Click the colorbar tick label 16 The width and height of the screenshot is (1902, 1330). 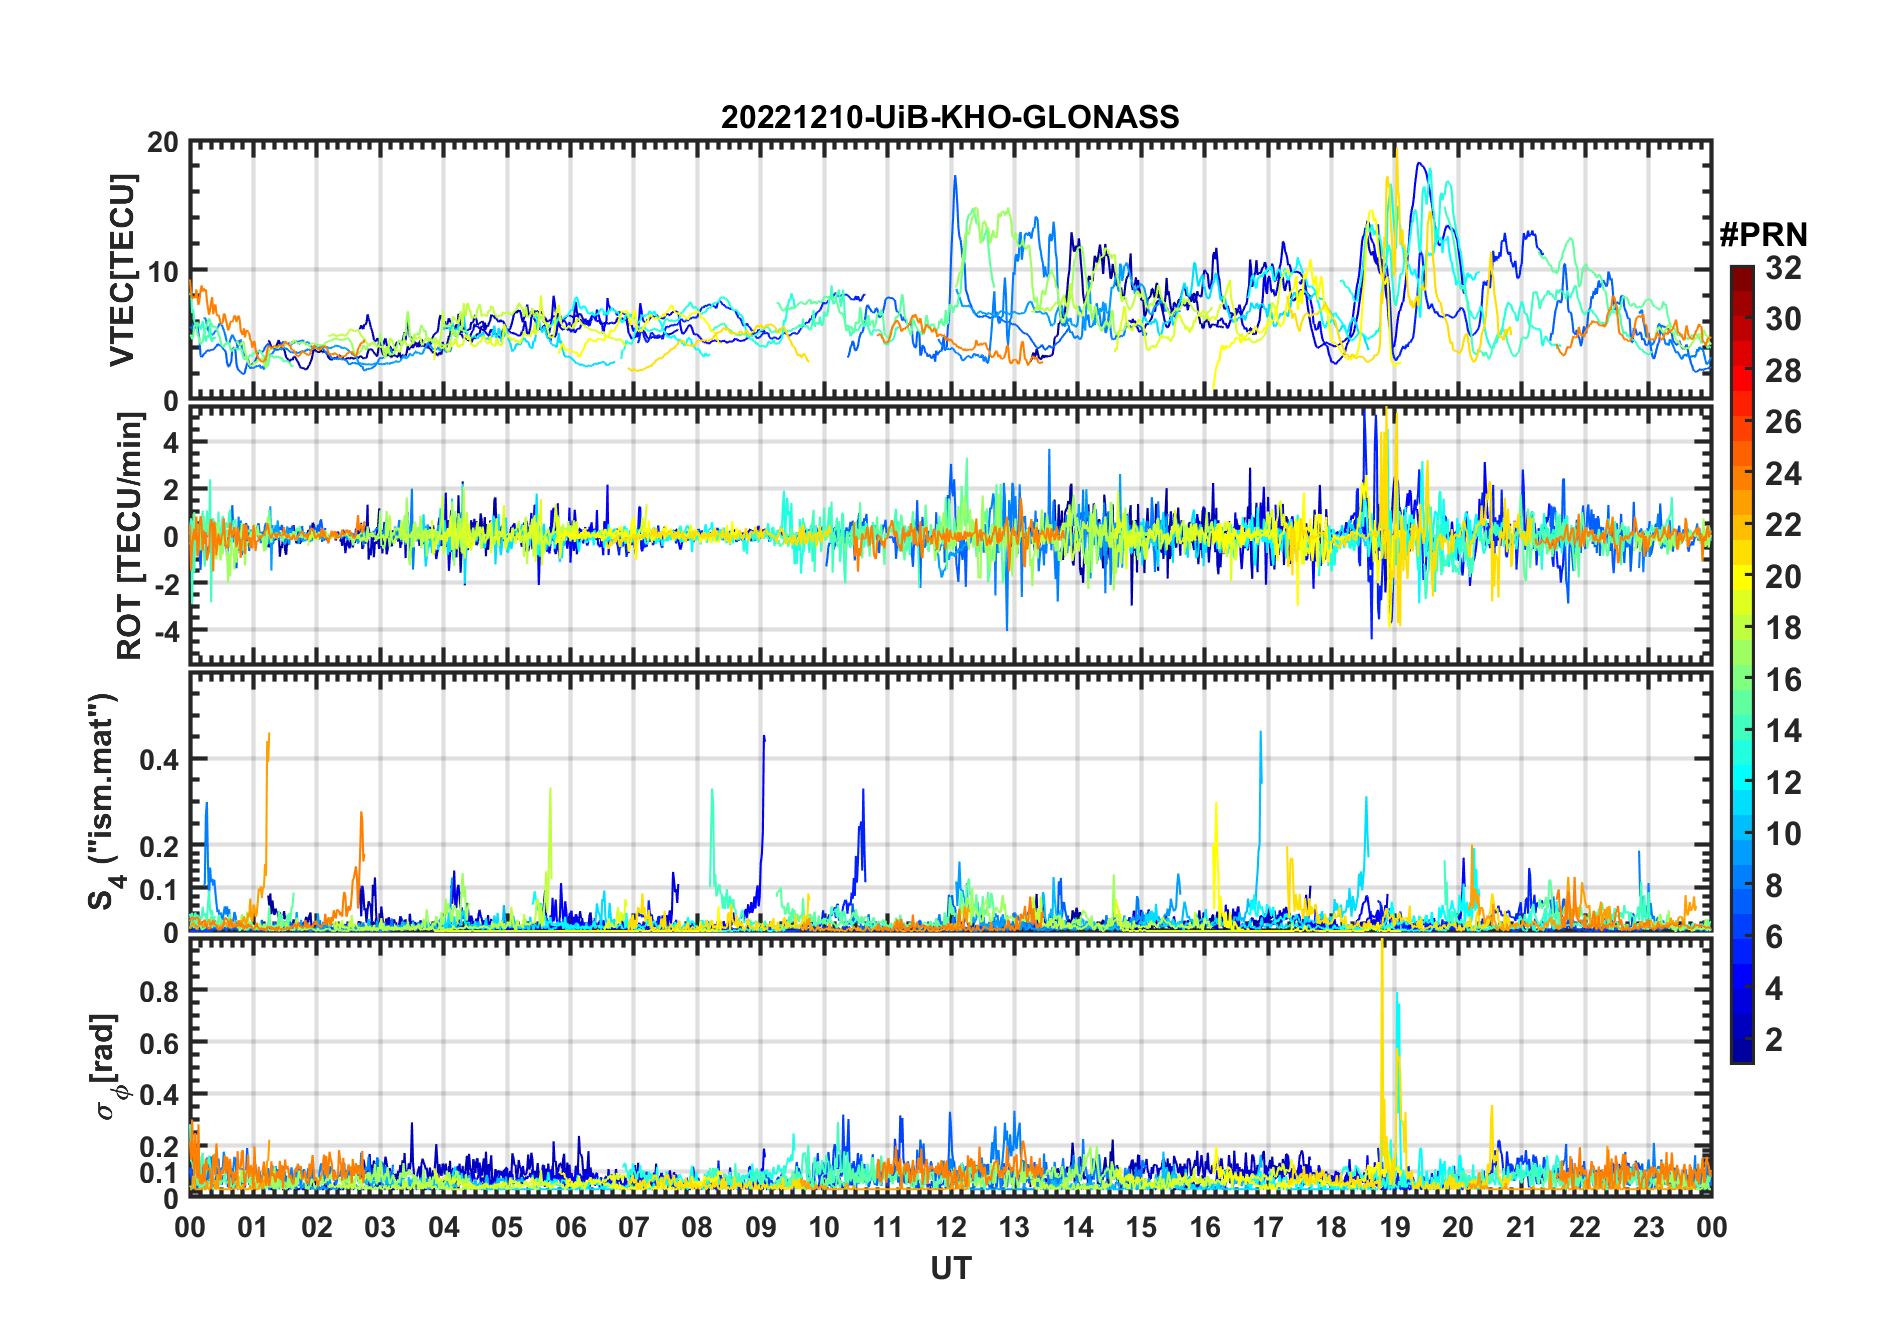click(x=1783, y=680)
